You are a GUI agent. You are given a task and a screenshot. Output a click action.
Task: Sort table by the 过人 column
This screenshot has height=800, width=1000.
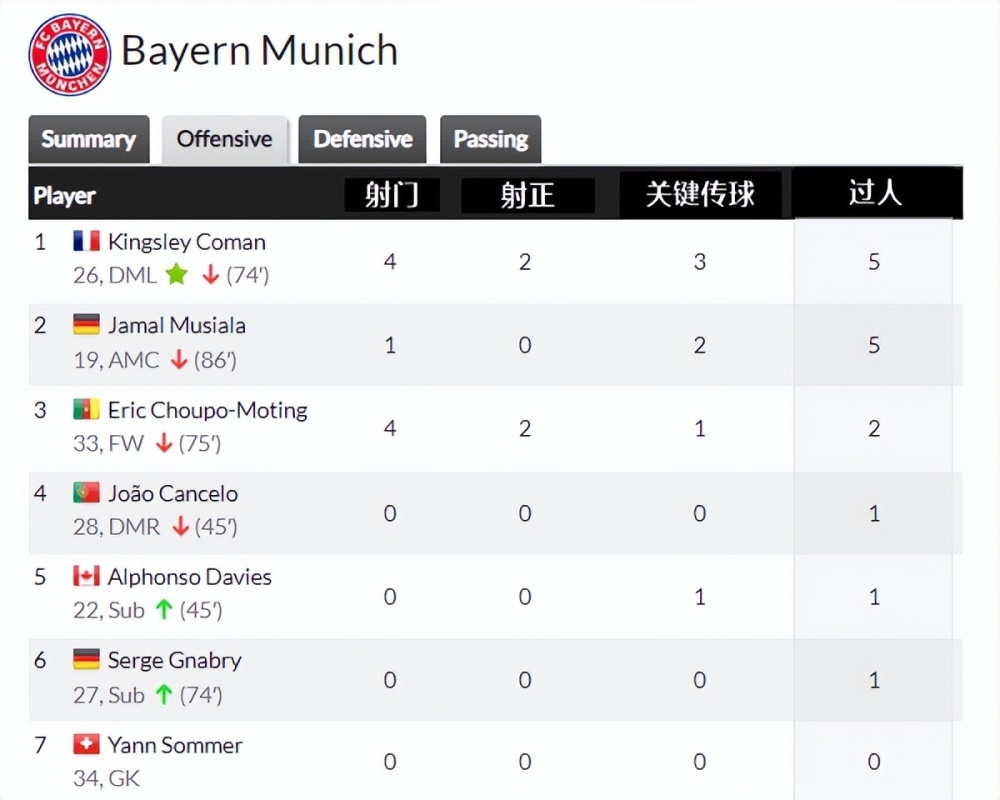[x=875, y=193]
